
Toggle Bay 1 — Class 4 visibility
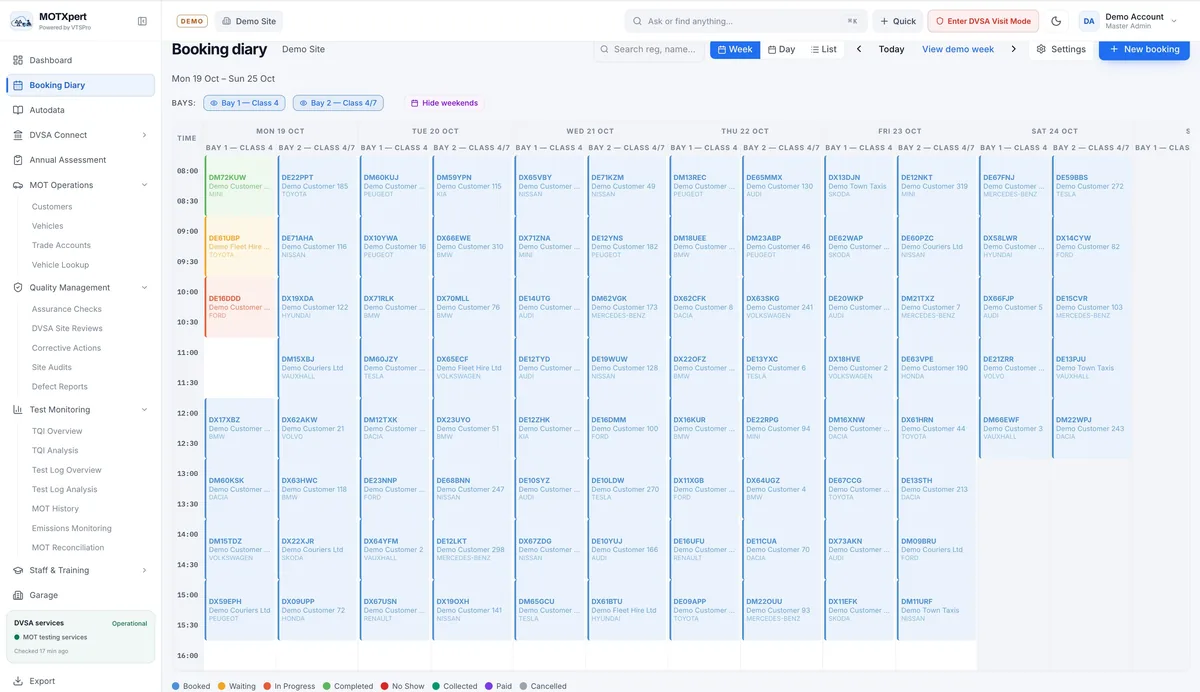[x=244, y=103]
